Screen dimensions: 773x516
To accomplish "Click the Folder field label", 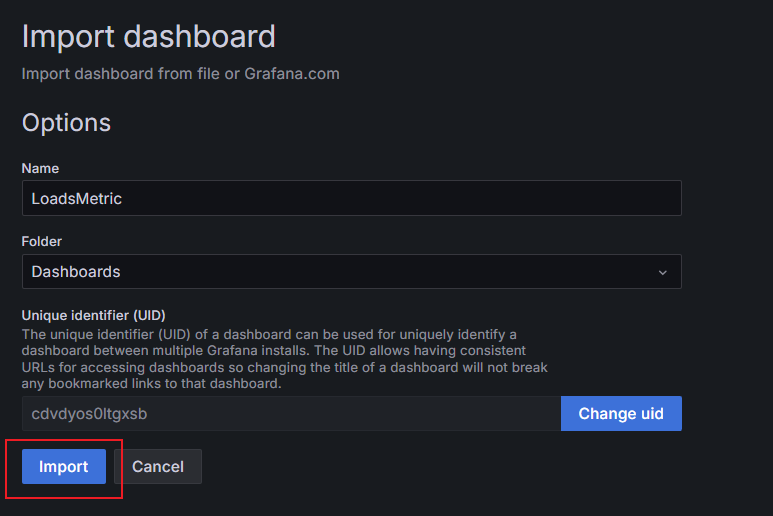I will pyautogui.click(x=42, y=241).
